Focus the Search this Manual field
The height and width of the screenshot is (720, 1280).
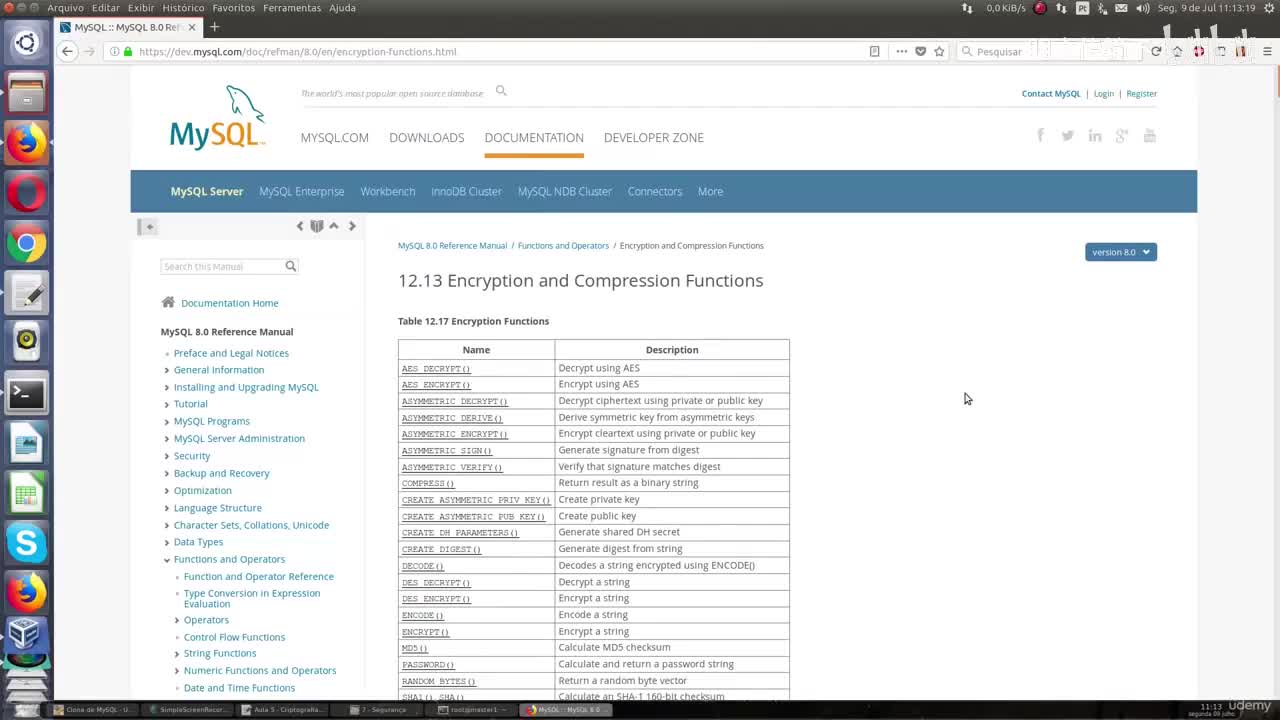(x=222, y=266)
